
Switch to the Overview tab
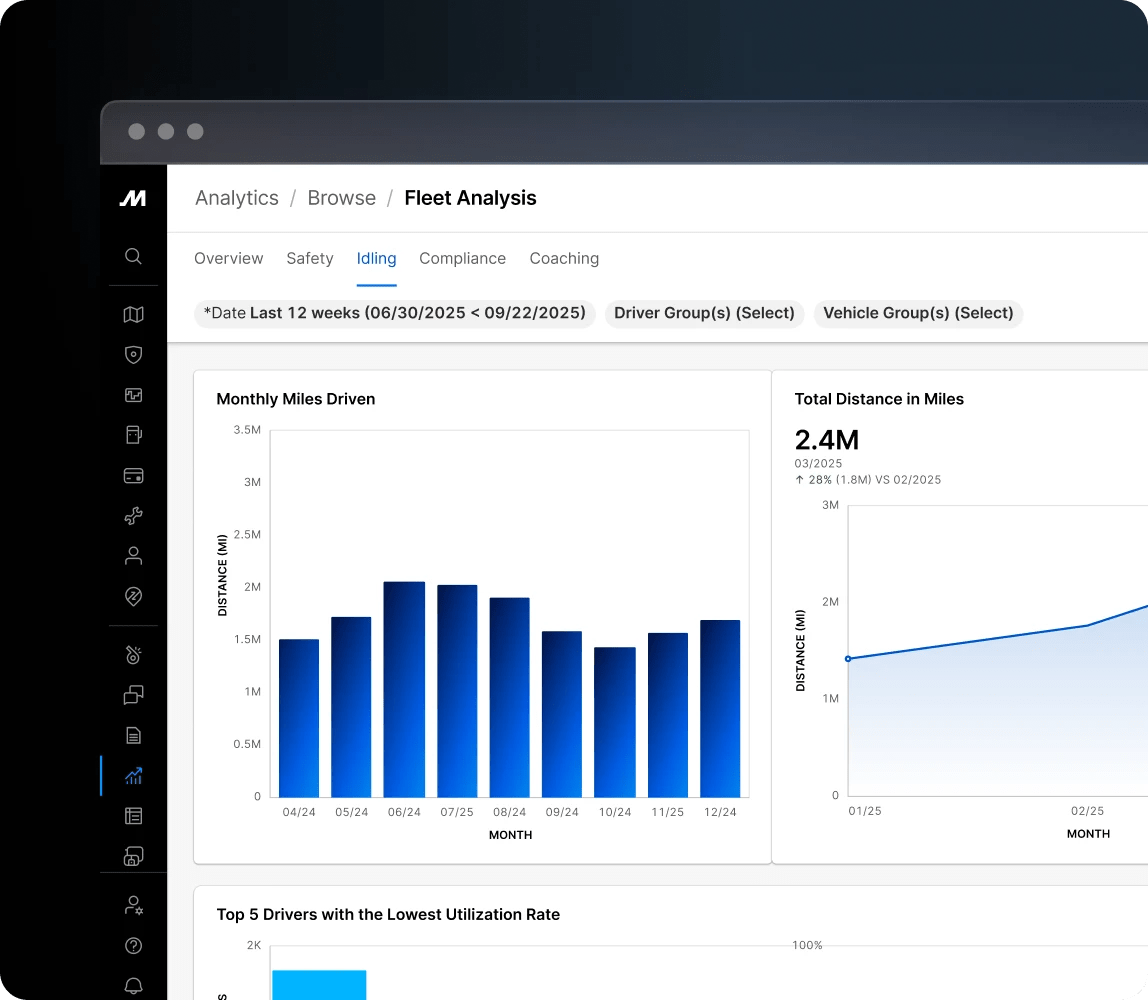coord(228,258)
